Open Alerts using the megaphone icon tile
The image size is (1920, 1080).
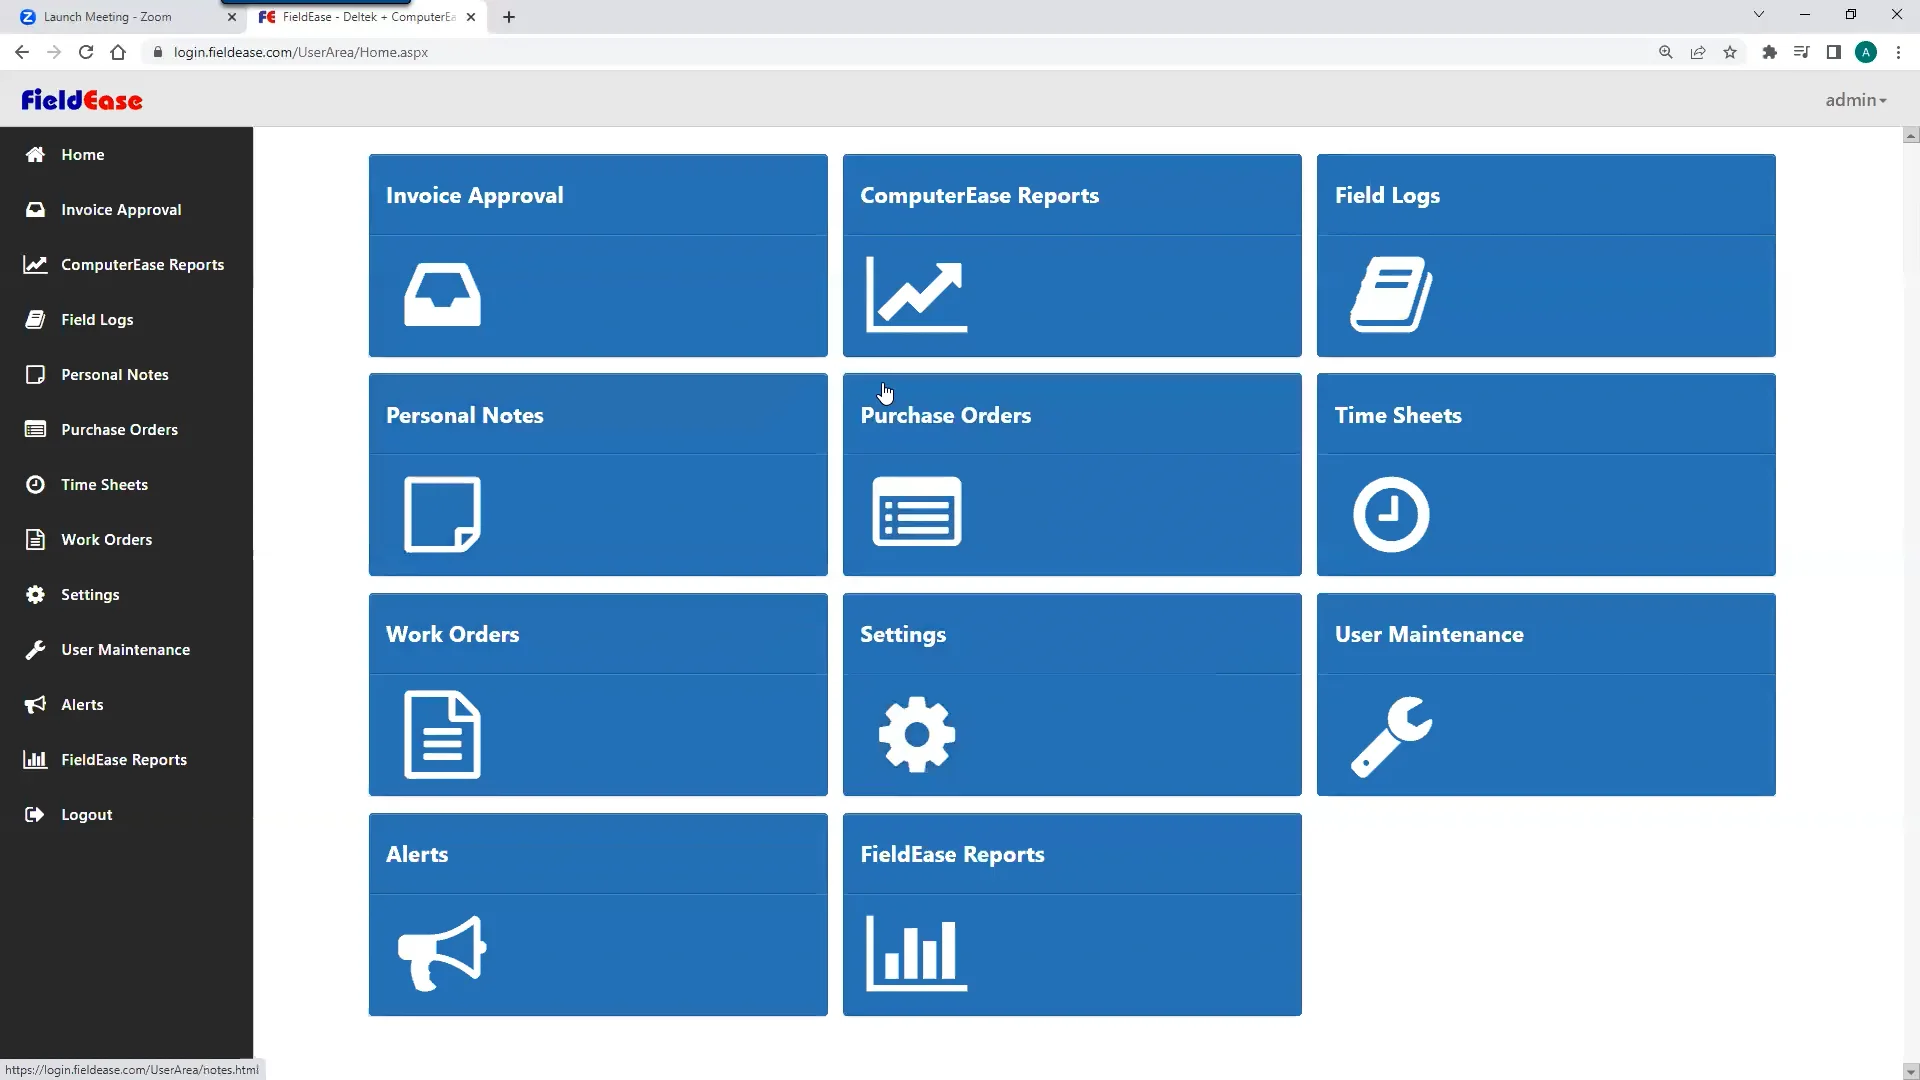(441, 952)
